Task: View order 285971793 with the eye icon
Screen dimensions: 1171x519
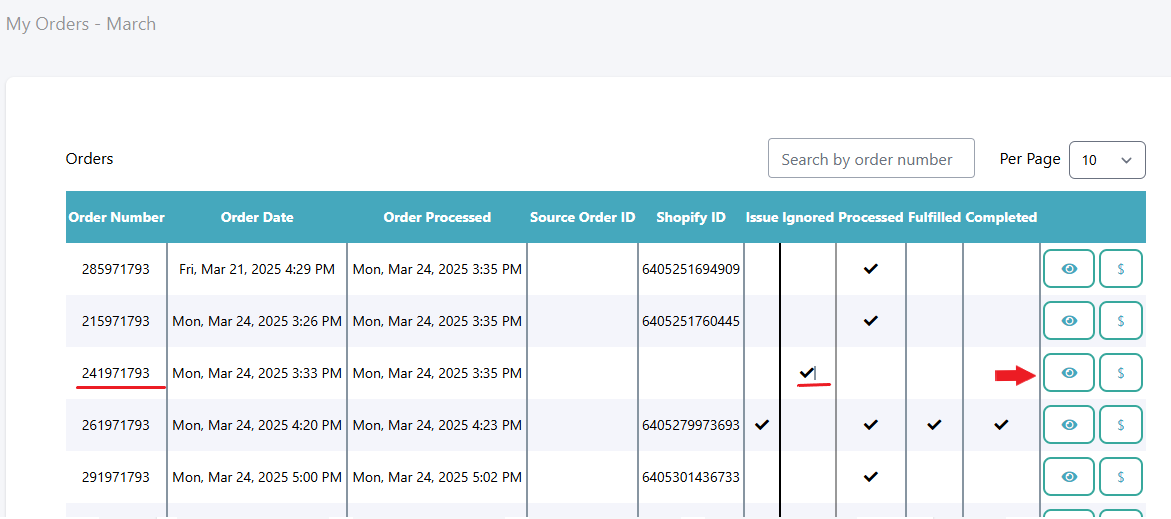Action: [x=1069, y=269]
